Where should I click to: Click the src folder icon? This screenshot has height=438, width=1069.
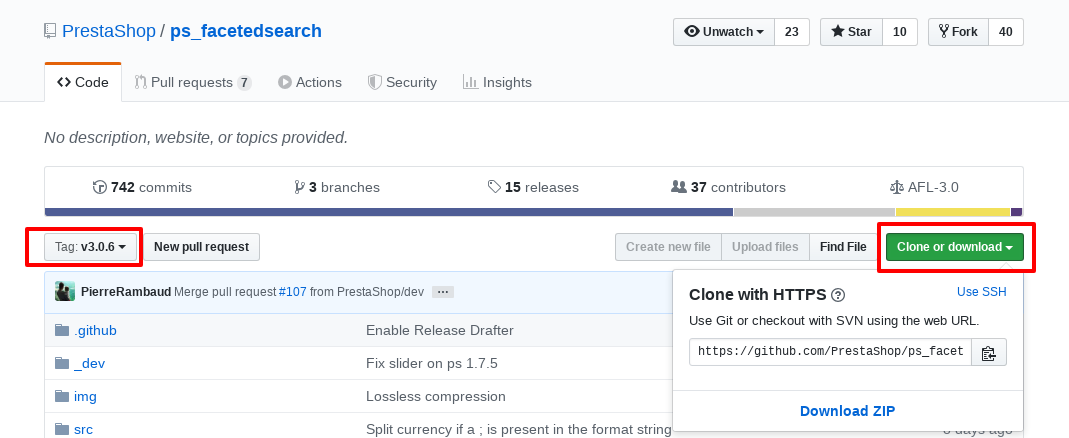[62, 429]
